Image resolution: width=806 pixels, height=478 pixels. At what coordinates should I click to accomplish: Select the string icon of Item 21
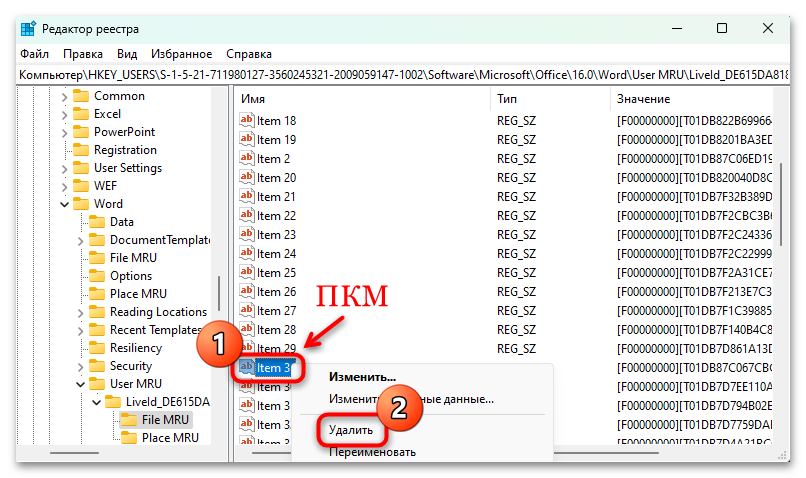pos(247,196)
